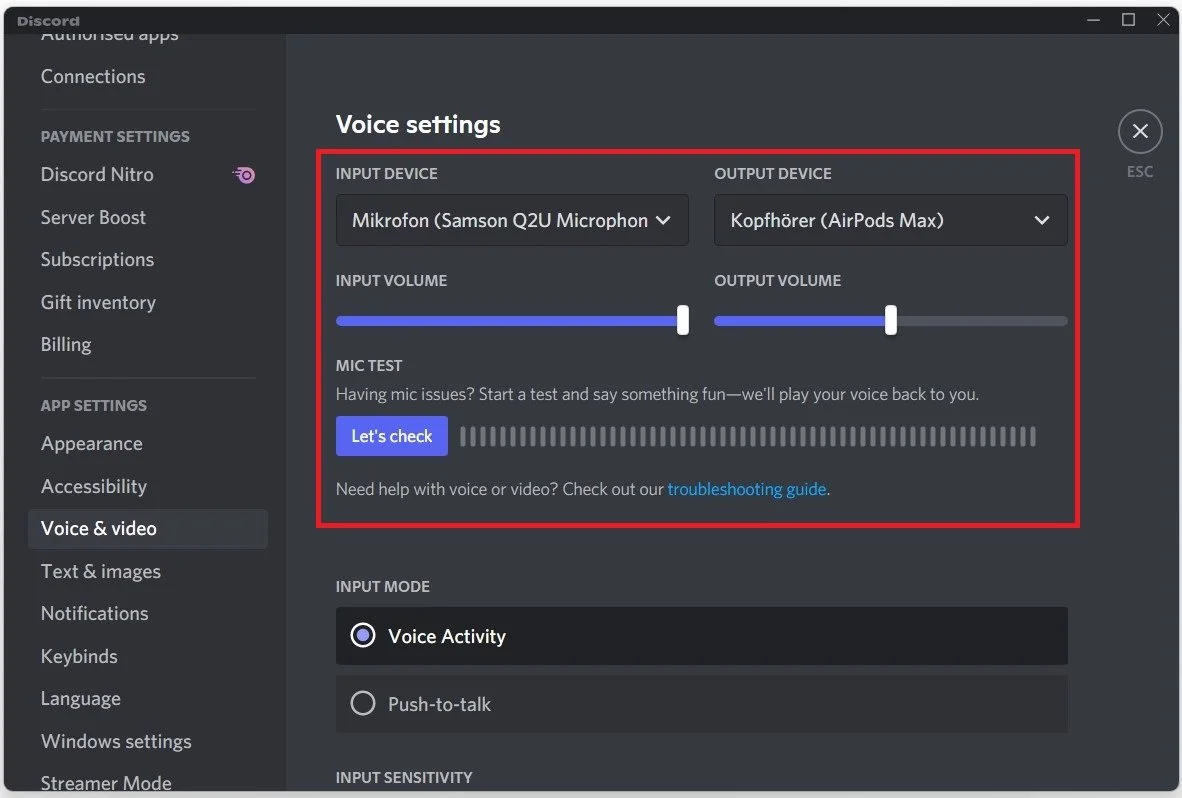Click the Input Volume slider handle
Image resolution: width=1182 pixels, height=798 pixels.
[683, 320]
